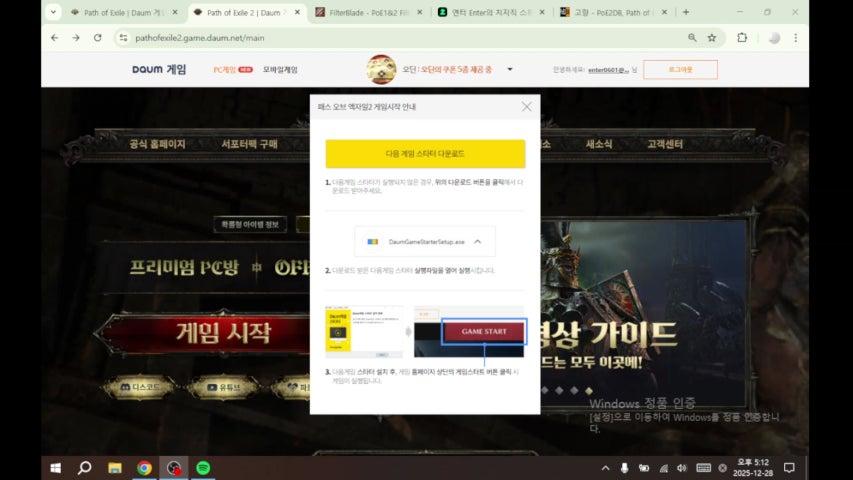Open the tab search dropdown at far left

52,12
